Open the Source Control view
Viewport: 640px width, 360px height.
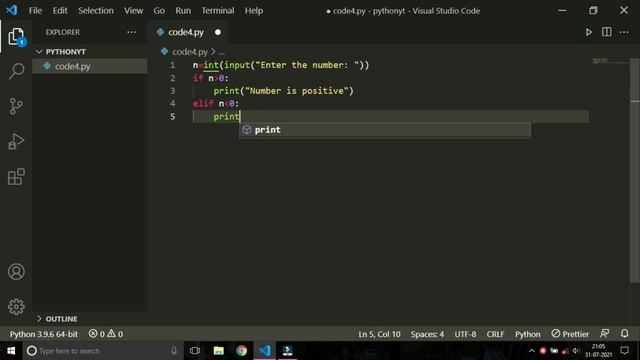click(16, 106)
